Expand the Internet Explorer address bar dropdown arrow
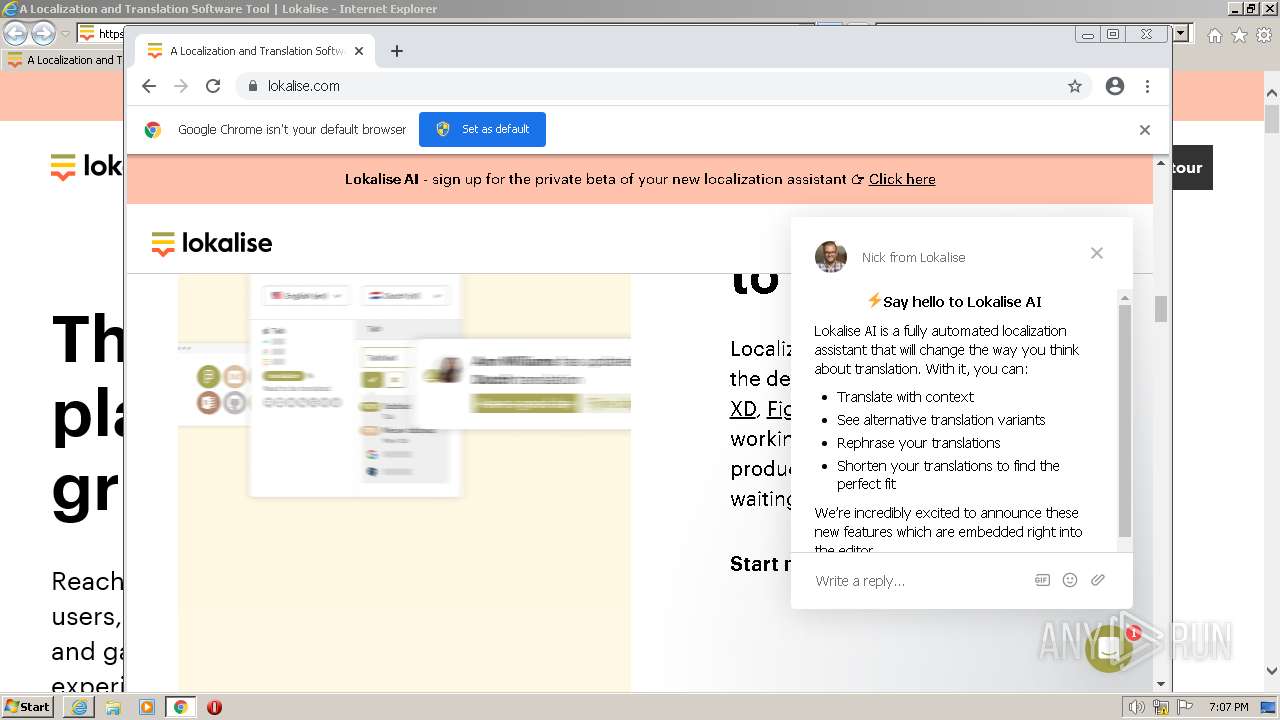Viewport: 1280px width, 720px height. pos(1182,33)
